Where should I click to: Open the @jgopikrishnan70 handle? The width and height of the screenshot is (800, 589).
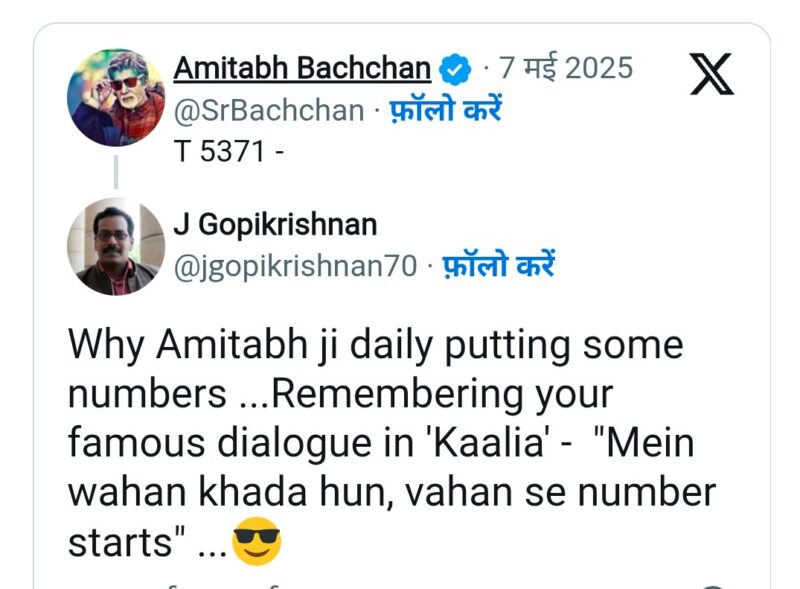(x=295, y=266)
